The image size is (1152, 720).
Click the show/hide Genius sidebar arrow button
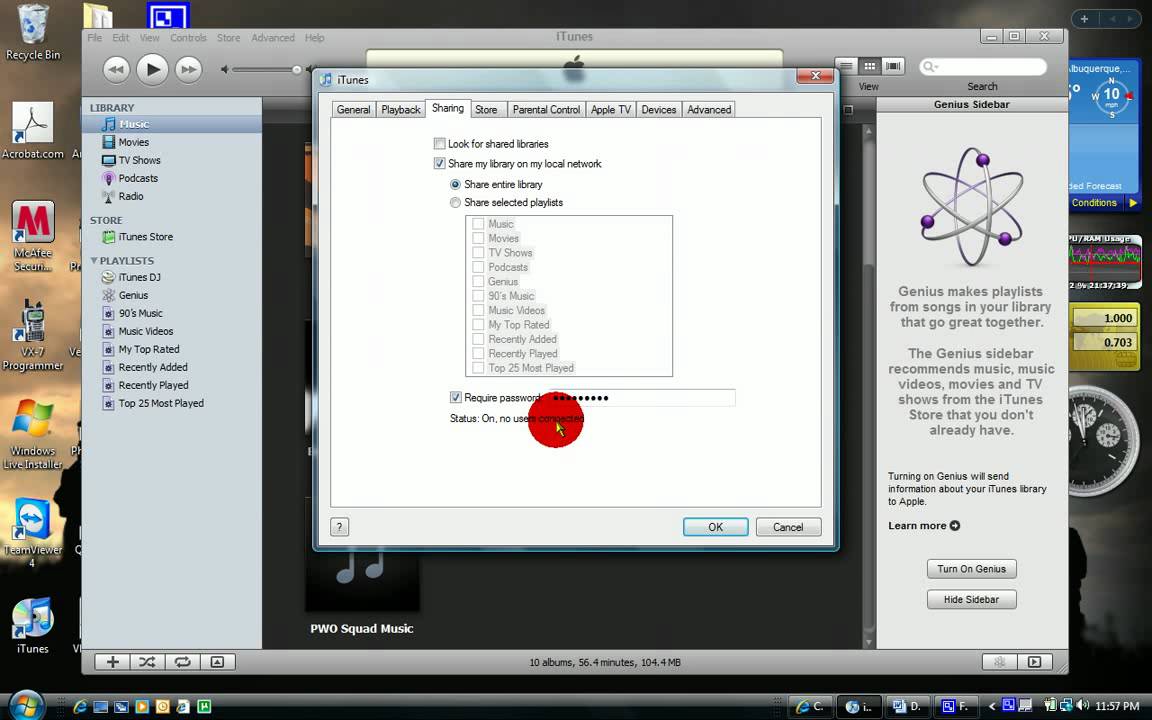tap(1034, 662)
